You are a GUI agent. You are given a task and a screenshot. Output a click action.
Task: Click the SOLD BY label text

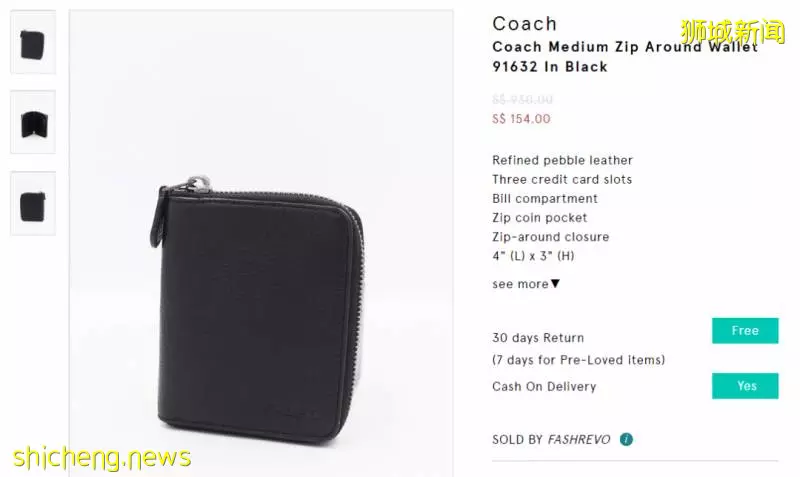pyautogui.click(x=517, y=440)
